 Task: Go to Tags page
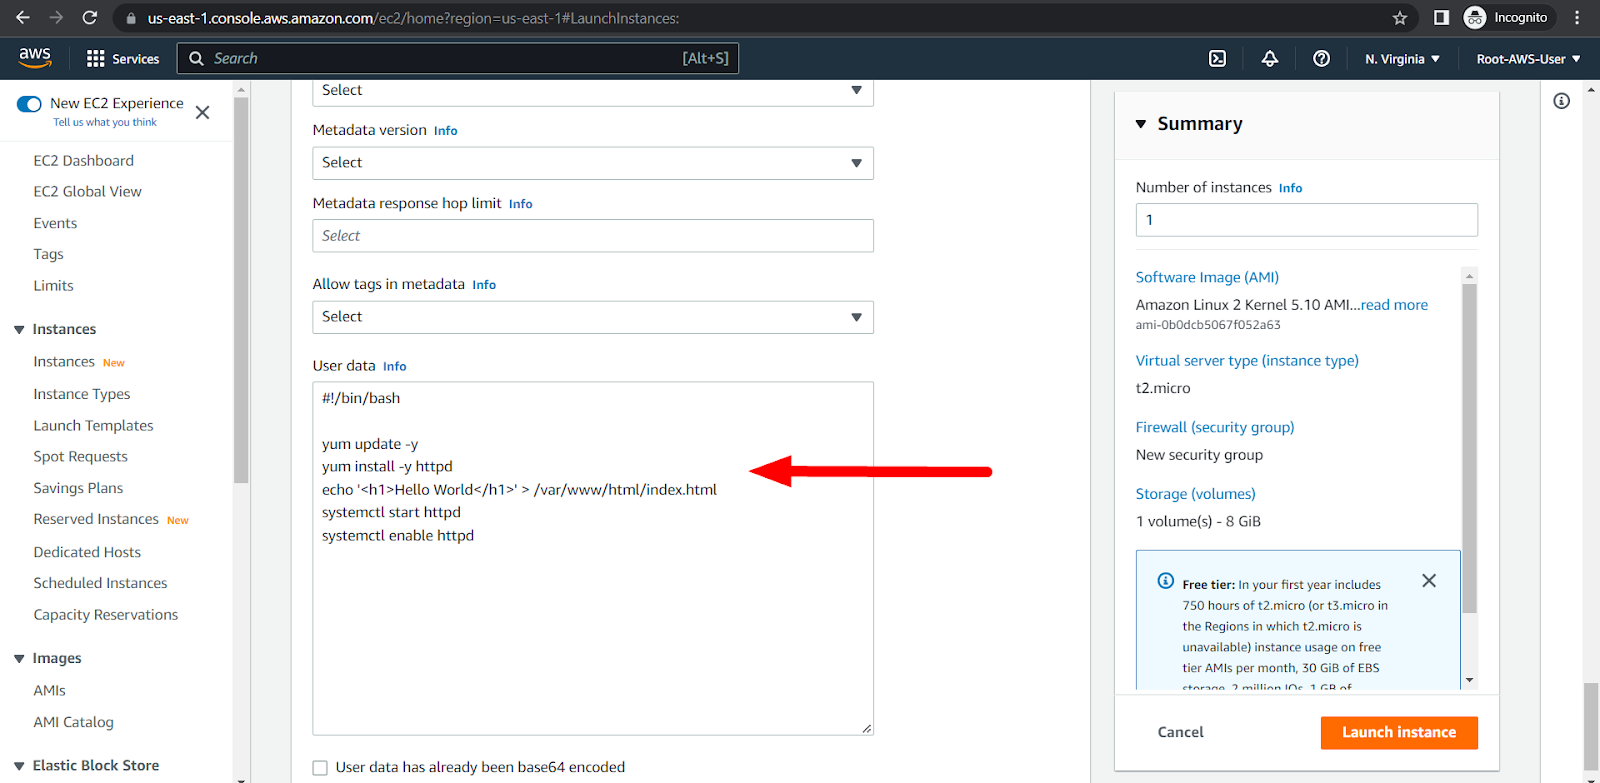[x=48, y=255]
